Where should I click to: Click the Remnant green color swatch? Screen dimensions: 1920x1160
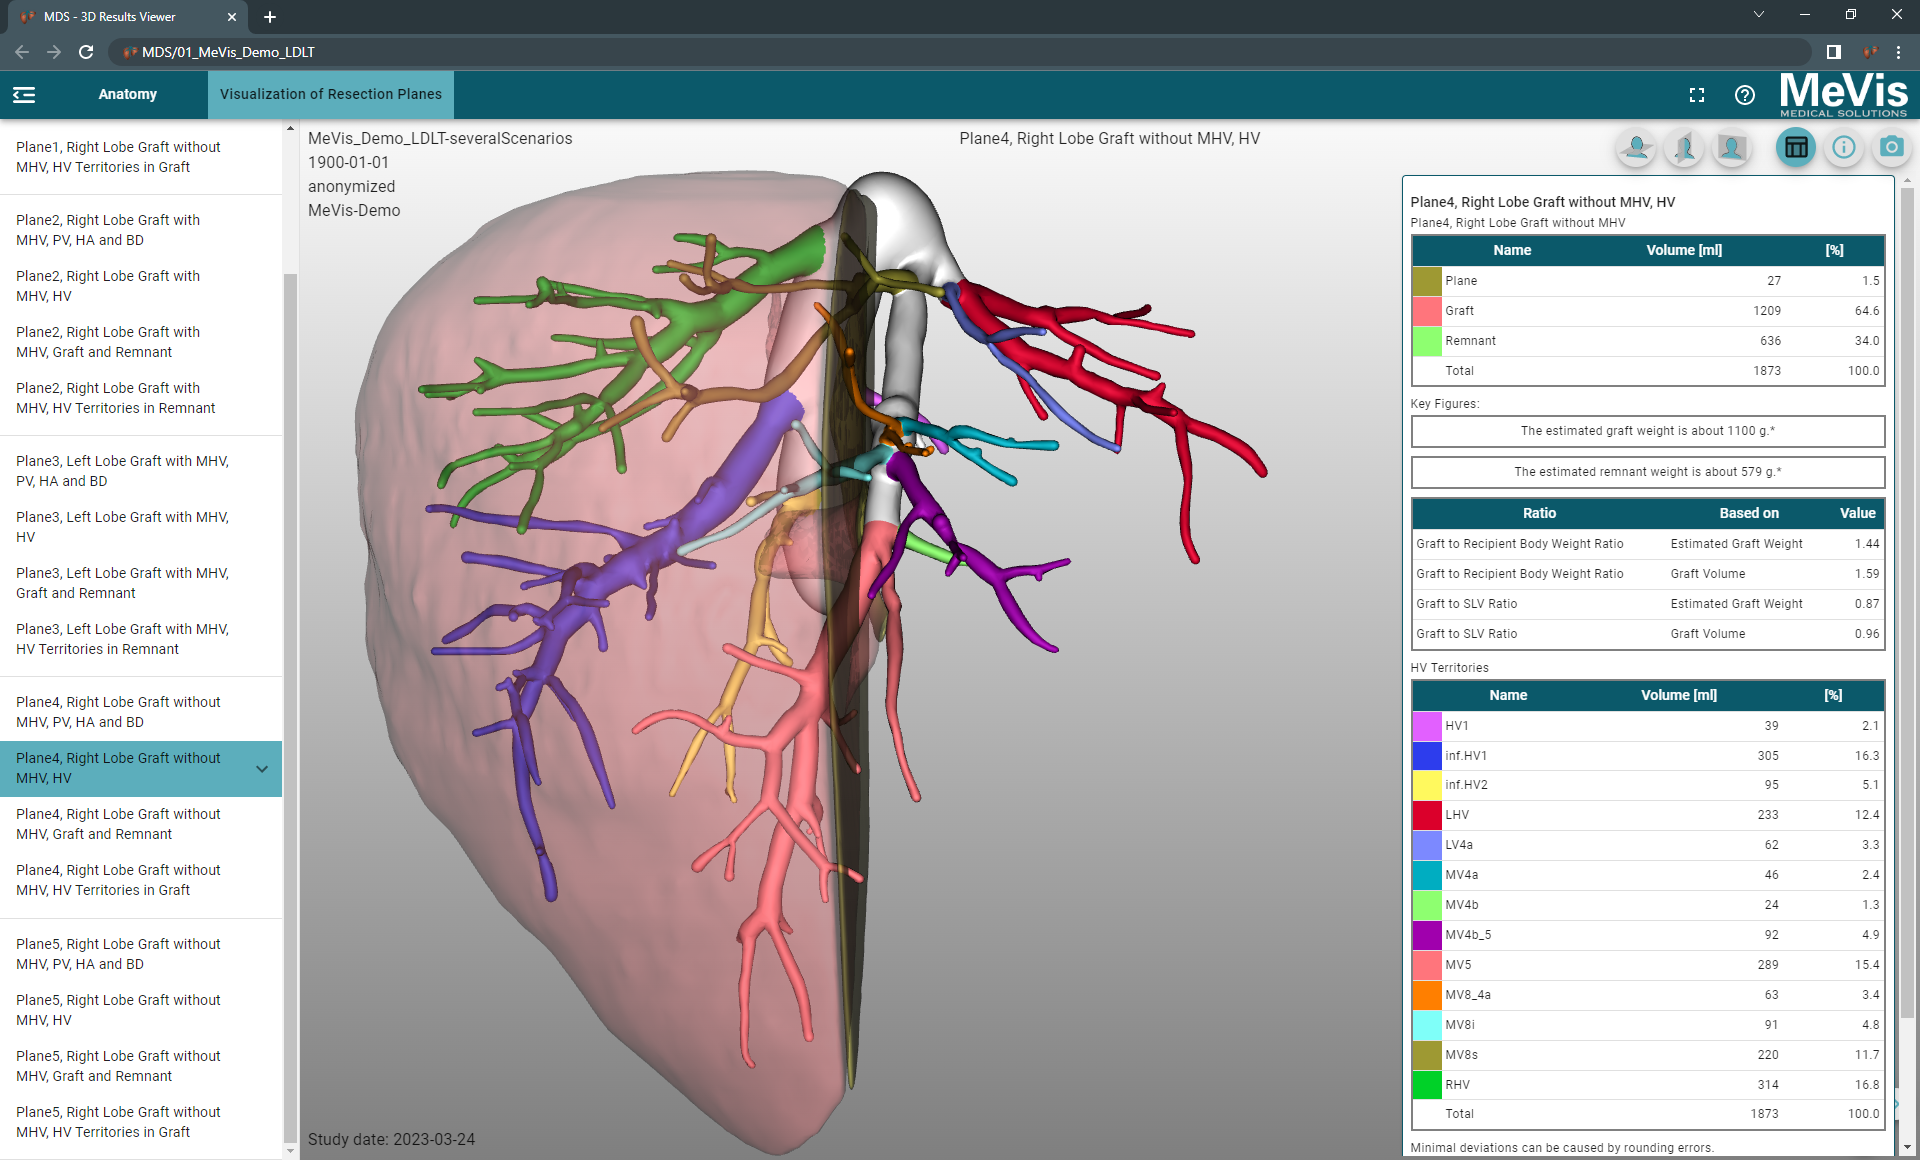(1427, 341)
